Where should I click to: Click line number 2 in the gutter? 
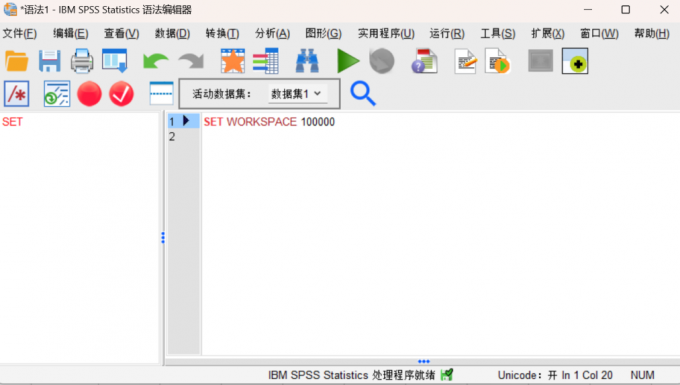point(172,137)
